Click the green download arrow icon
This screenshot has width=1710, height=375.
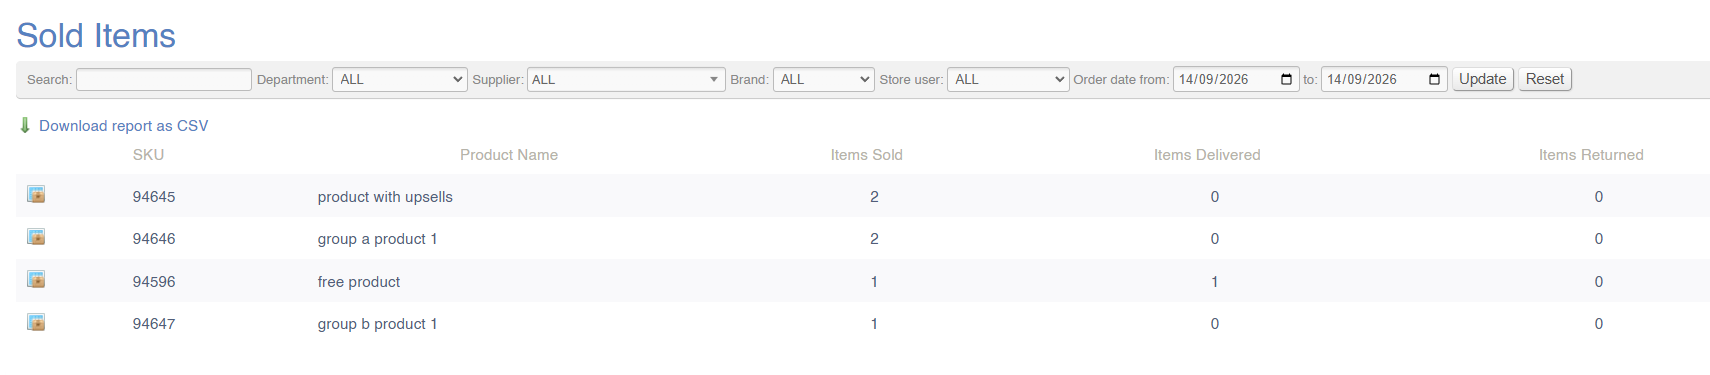[x=25, y=125]
